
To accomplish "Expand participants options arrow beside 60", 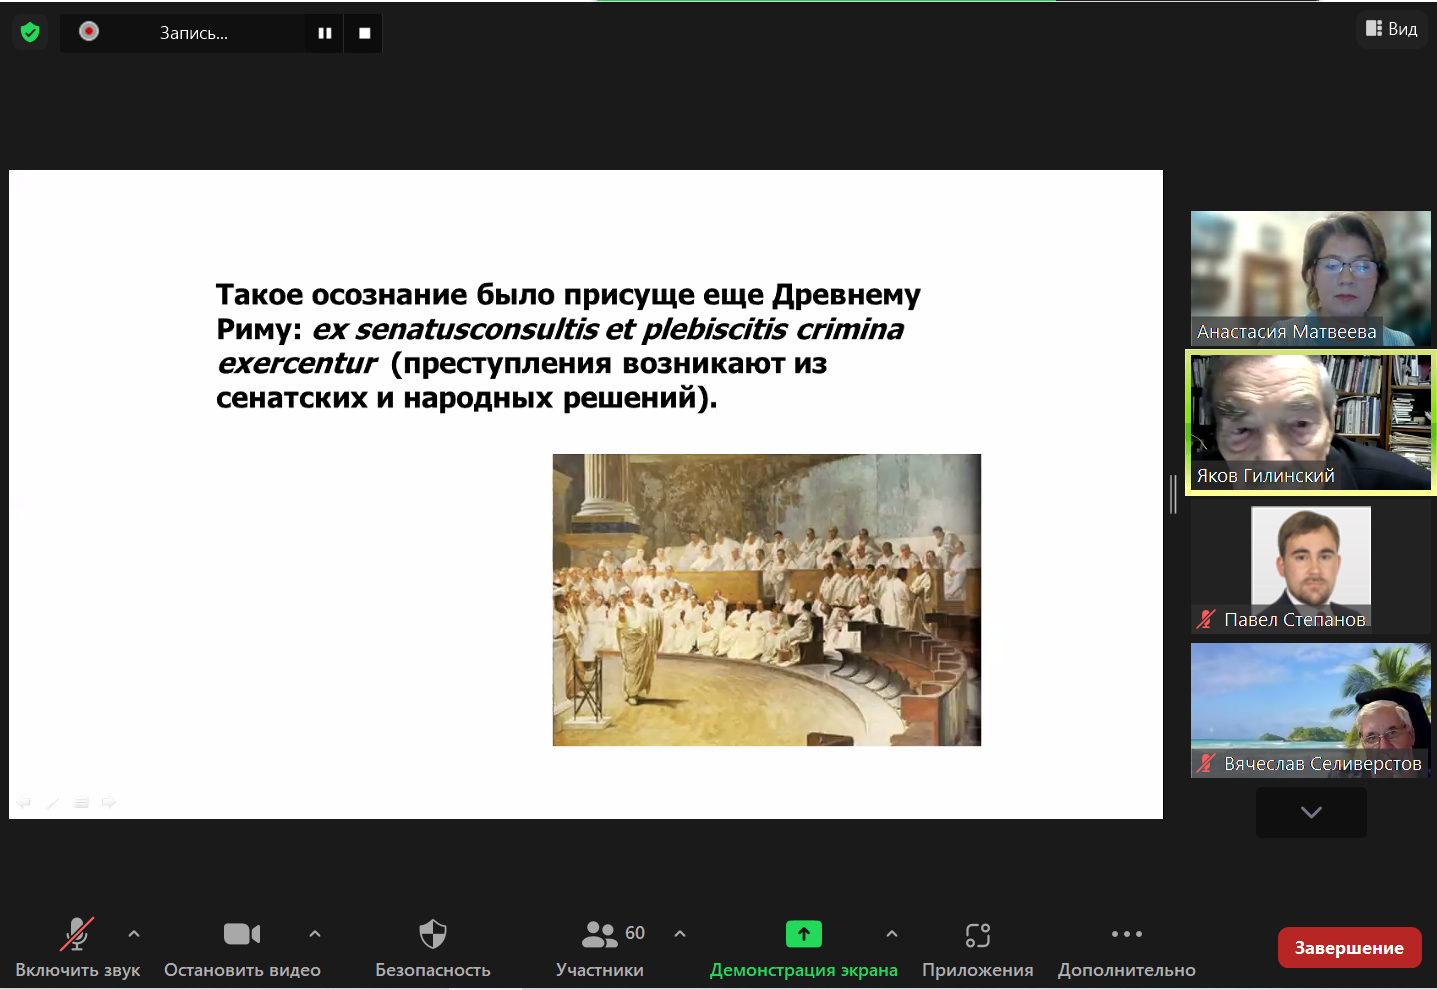I will [680, 934].
